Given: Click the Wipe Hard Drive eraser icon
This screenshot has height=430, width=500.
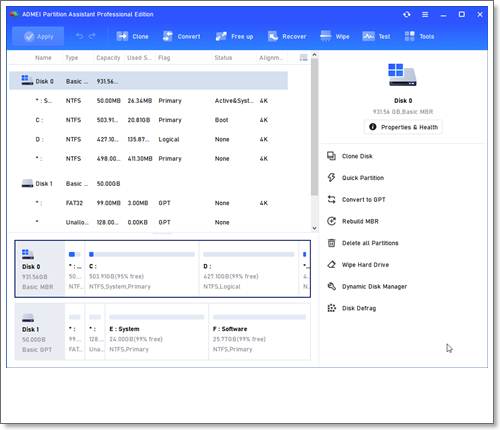Looking at the screenshot, I should pyautogui.click(x=331, y=264).
